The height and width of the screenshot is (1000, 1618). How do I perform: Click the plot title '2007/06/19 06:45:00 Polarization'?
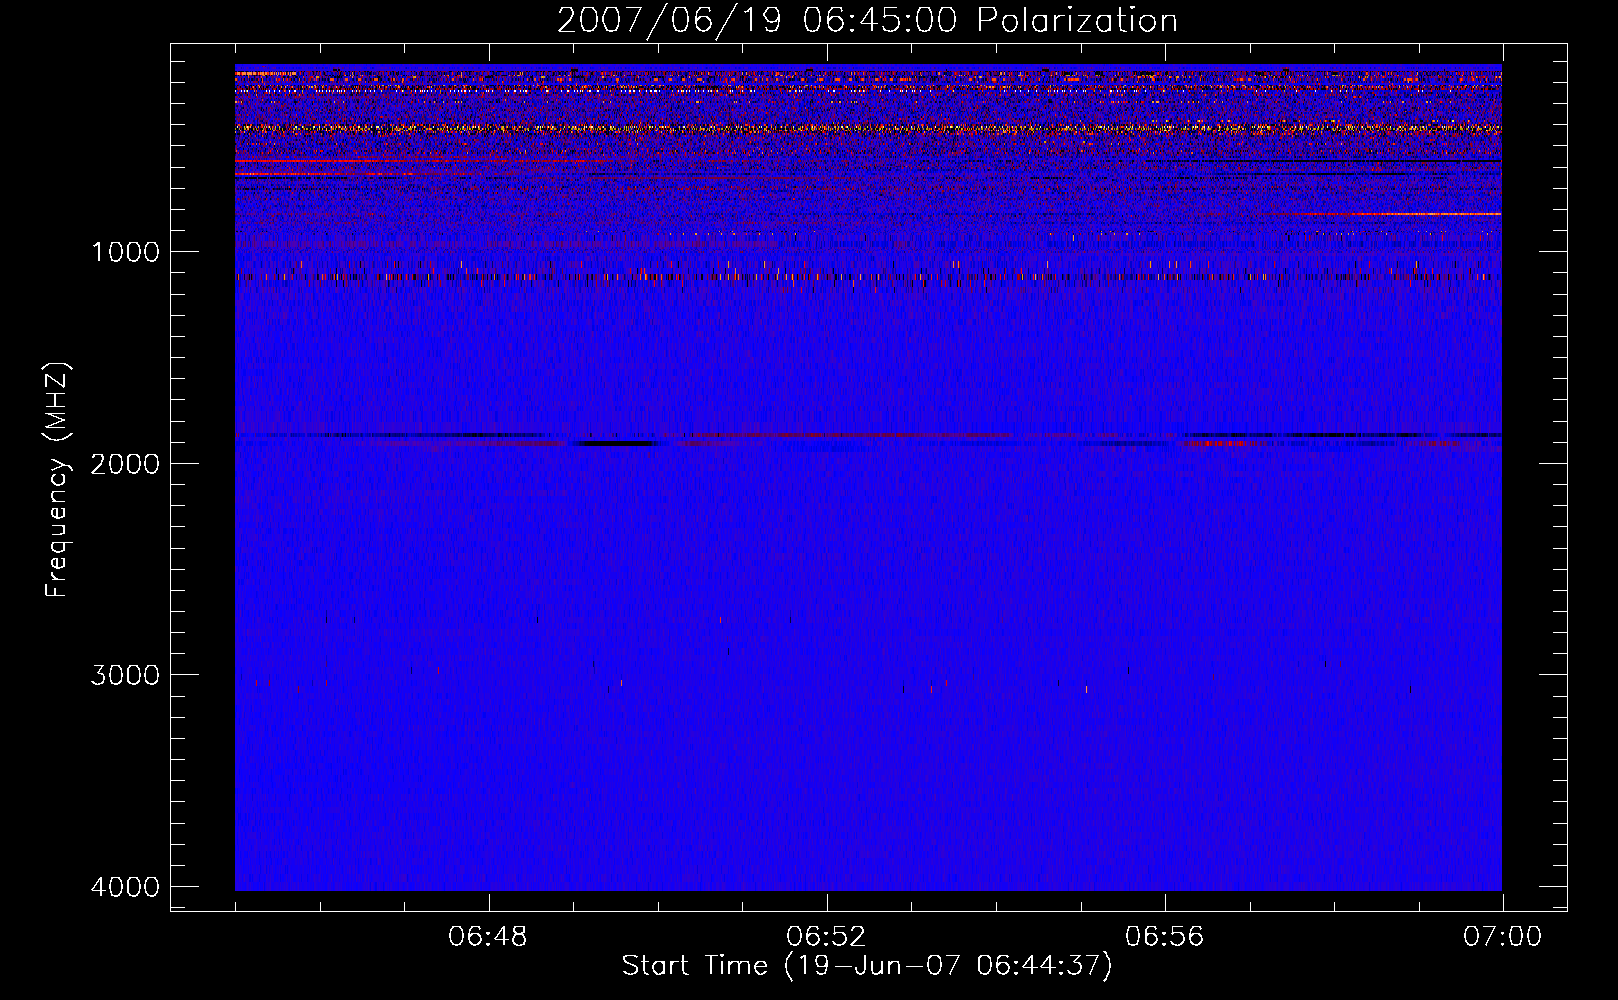[867, 21]
